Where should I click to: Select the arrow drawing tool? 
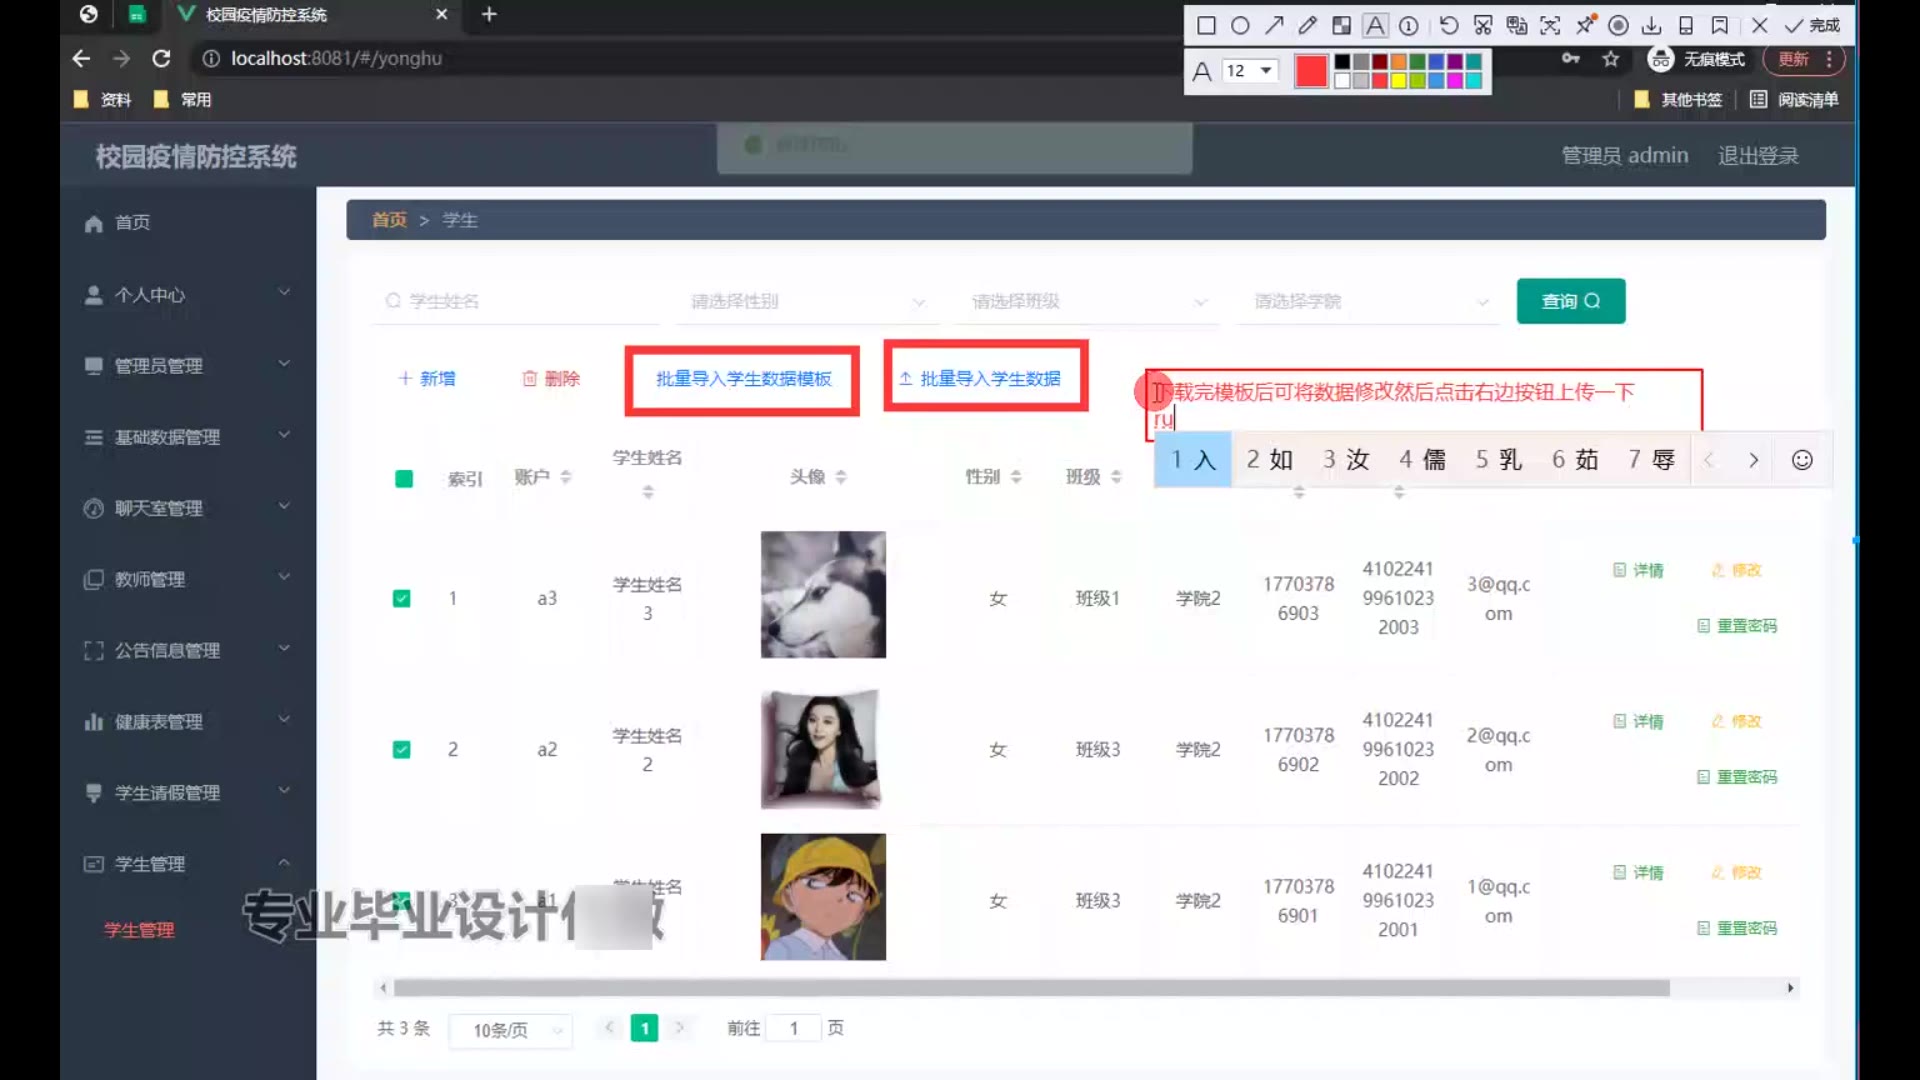pos(1274,26)
